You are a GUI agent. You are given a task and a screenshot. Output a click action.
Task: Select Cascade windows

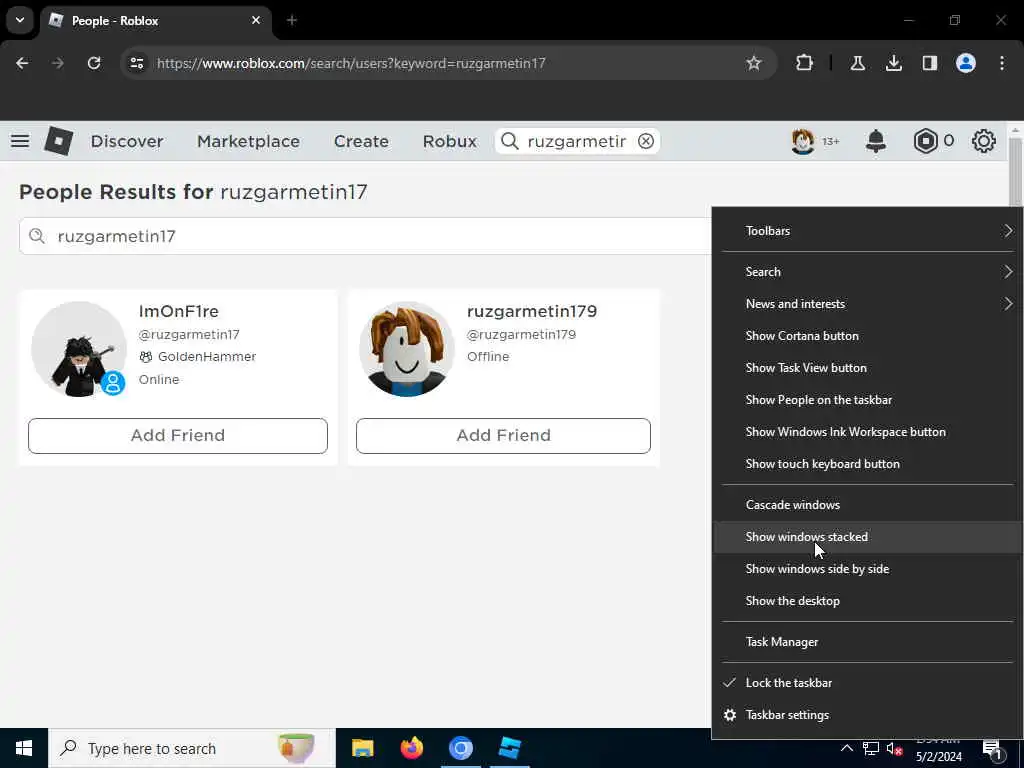tap(868, 505)
